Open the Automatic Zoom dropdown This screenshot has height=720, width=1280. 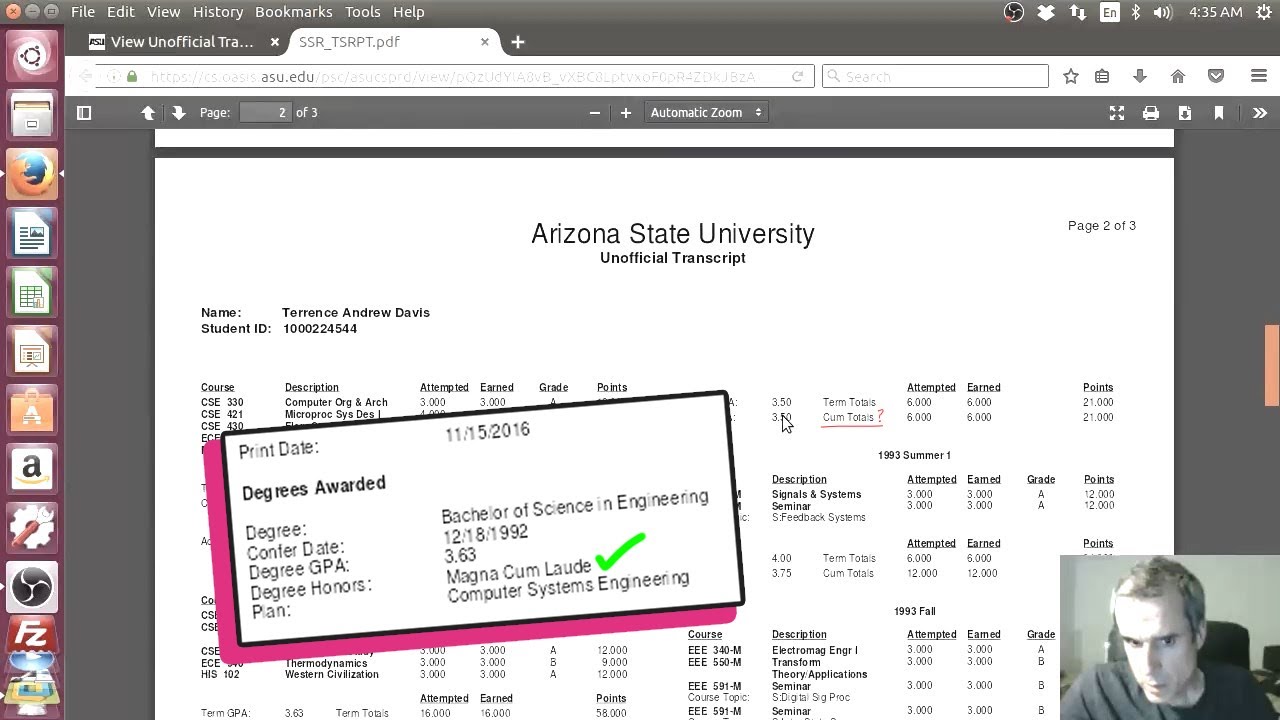(706, 113)
